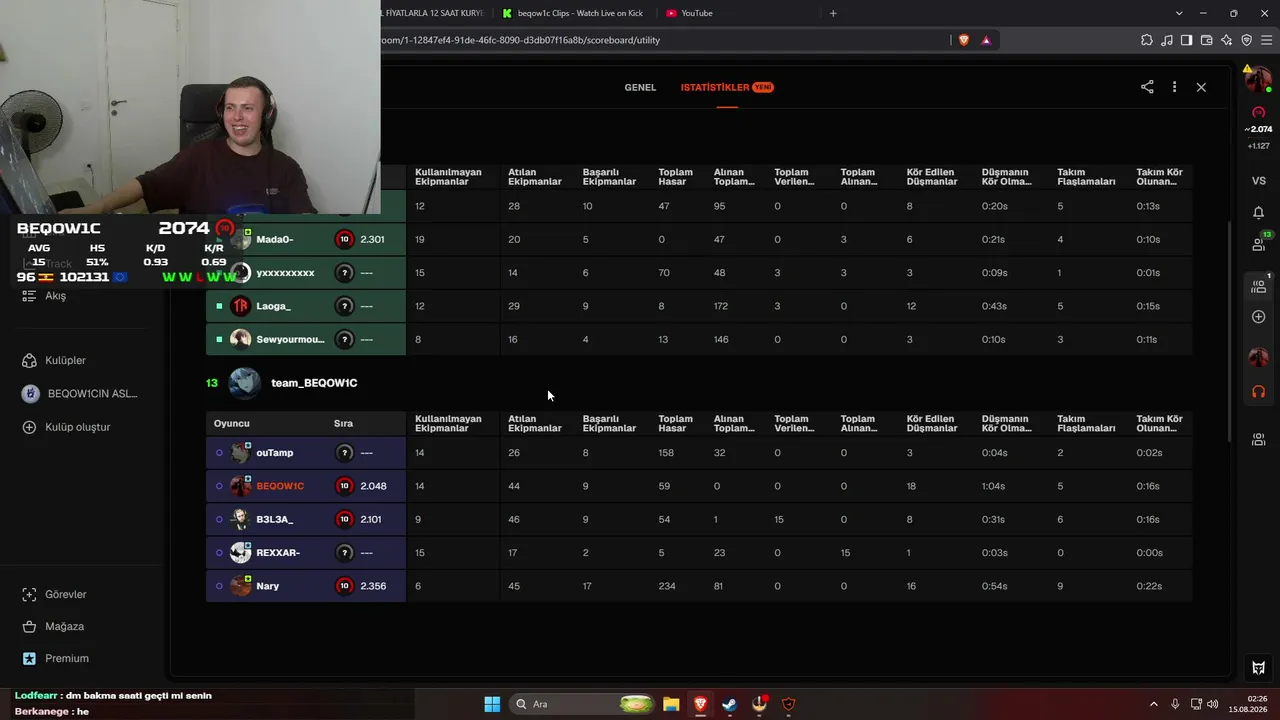Open ouTamp player profile
The image size is (1280, 720).
tap(274, 452)
